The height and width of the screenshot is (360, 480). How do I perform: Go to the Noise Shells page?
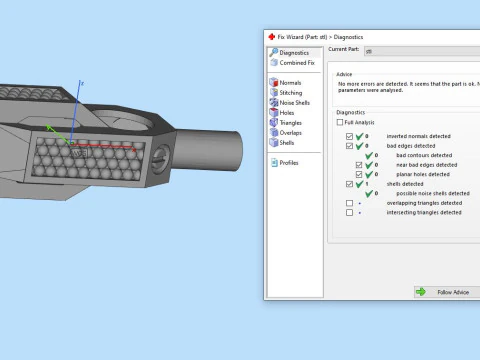295,103
